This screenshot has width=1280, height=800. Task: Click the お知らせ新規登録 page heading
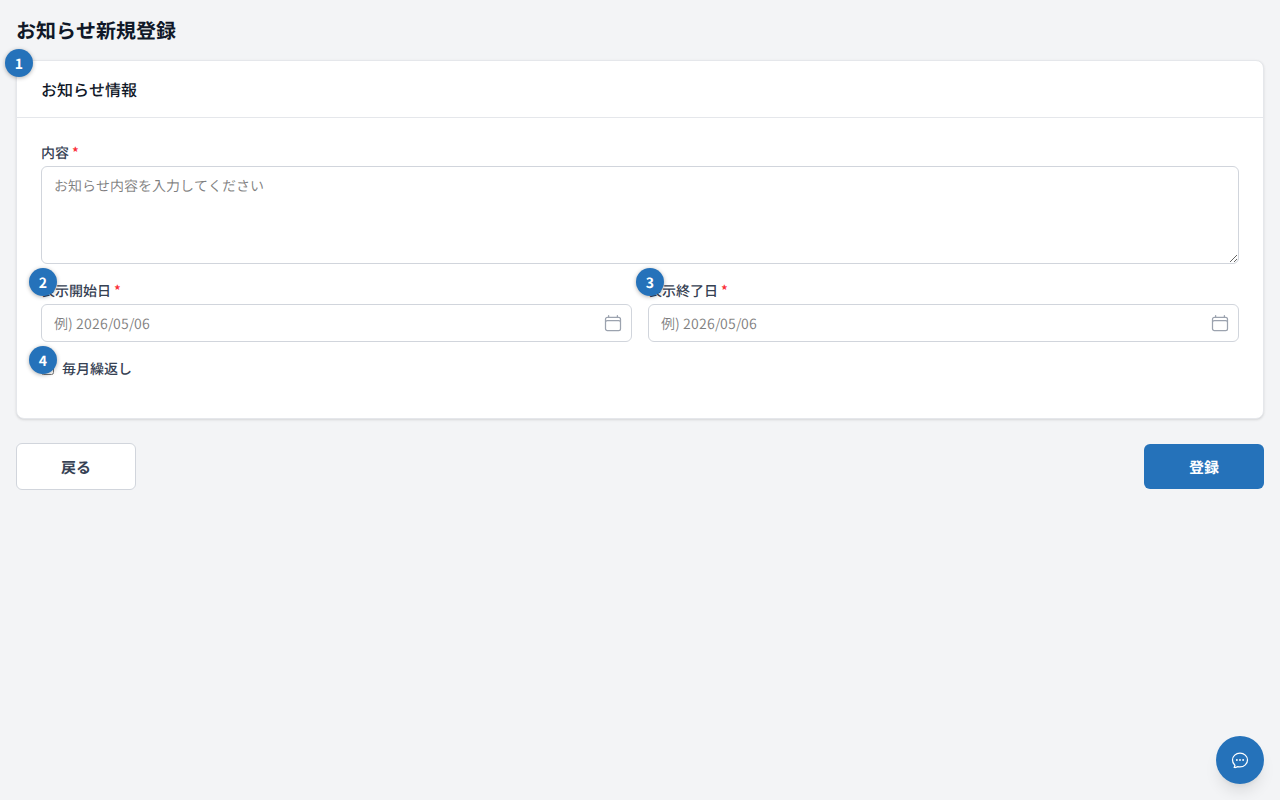tap(96, 30)
